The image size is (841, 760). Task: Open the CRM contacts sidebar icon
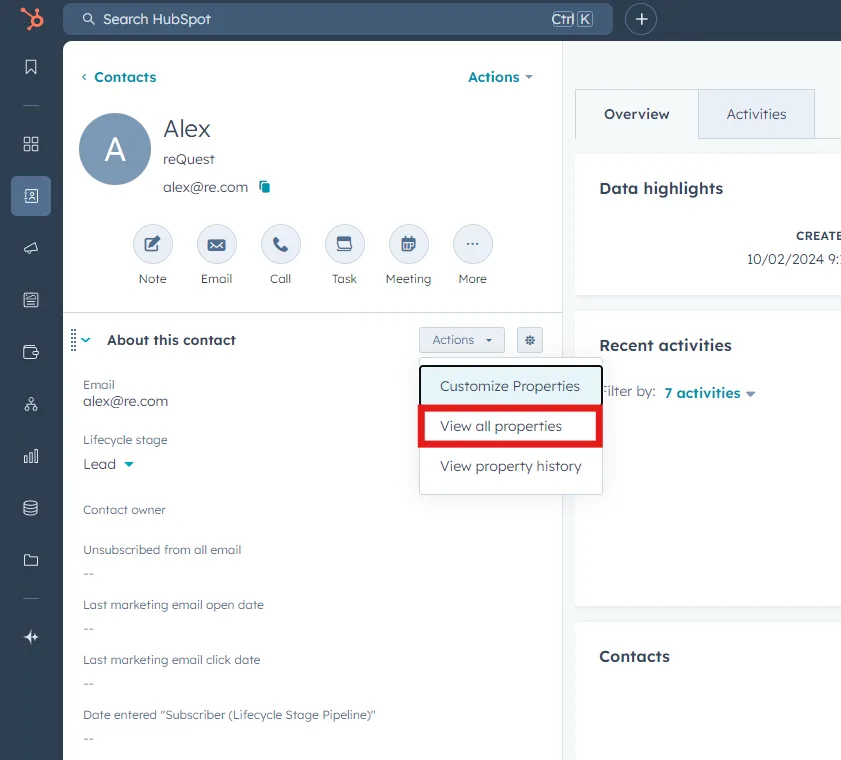[x=31, y=196]
